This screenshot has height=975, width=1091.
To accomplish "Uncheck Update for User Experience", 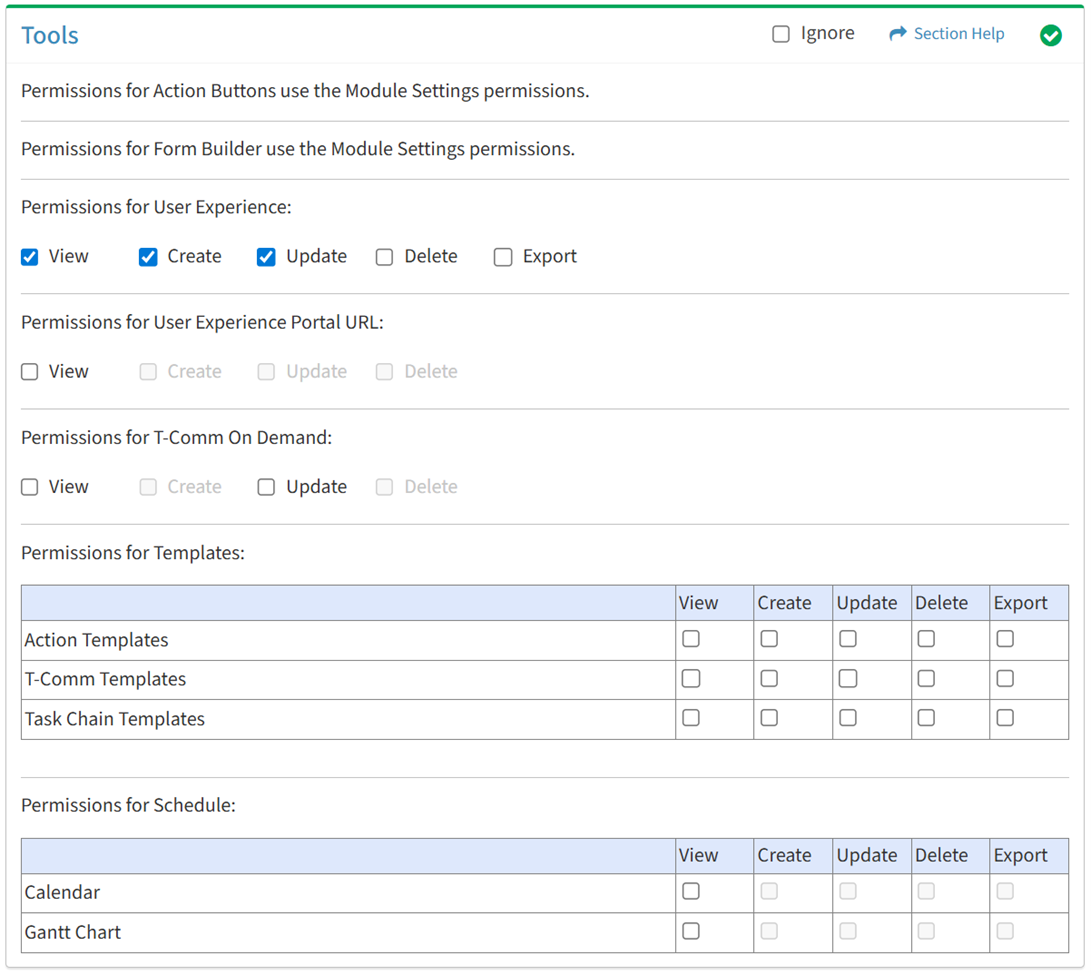I will click(x=266, y=257).
